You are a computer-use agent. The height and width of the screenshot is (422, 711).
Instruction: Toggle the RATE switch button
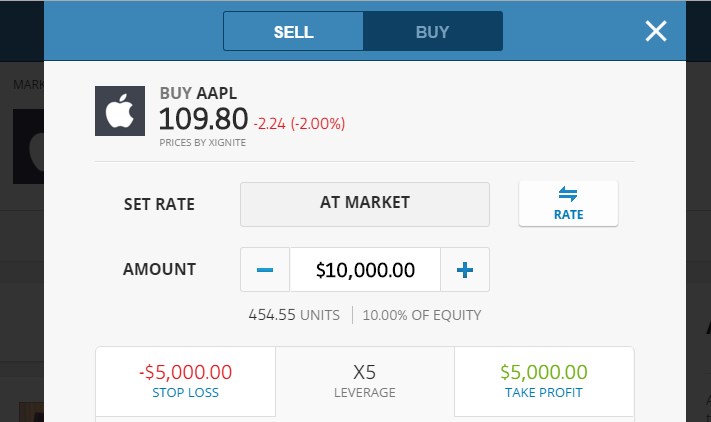pos(568,204)
